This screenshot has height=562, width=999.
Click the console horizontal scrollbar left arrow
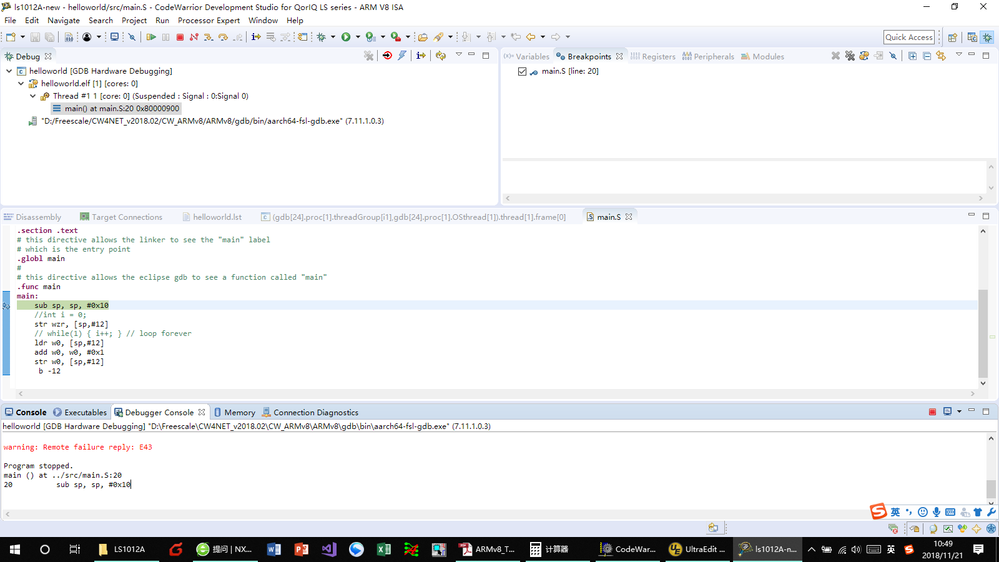(7, 514)
